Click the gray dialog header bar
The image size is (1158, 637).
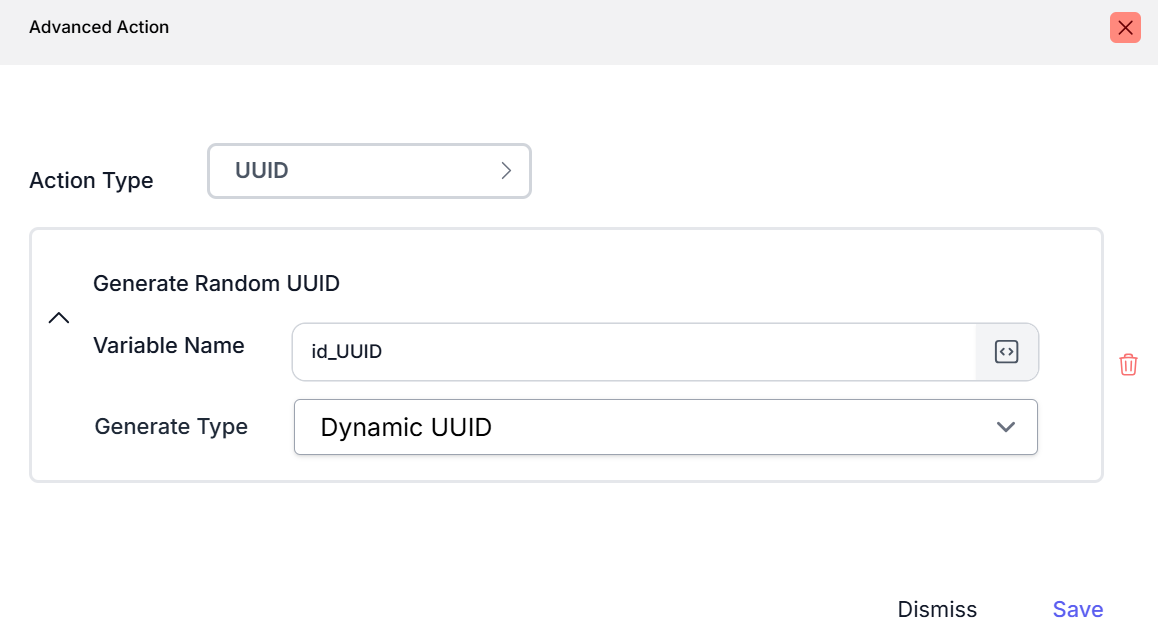(600, 30)
